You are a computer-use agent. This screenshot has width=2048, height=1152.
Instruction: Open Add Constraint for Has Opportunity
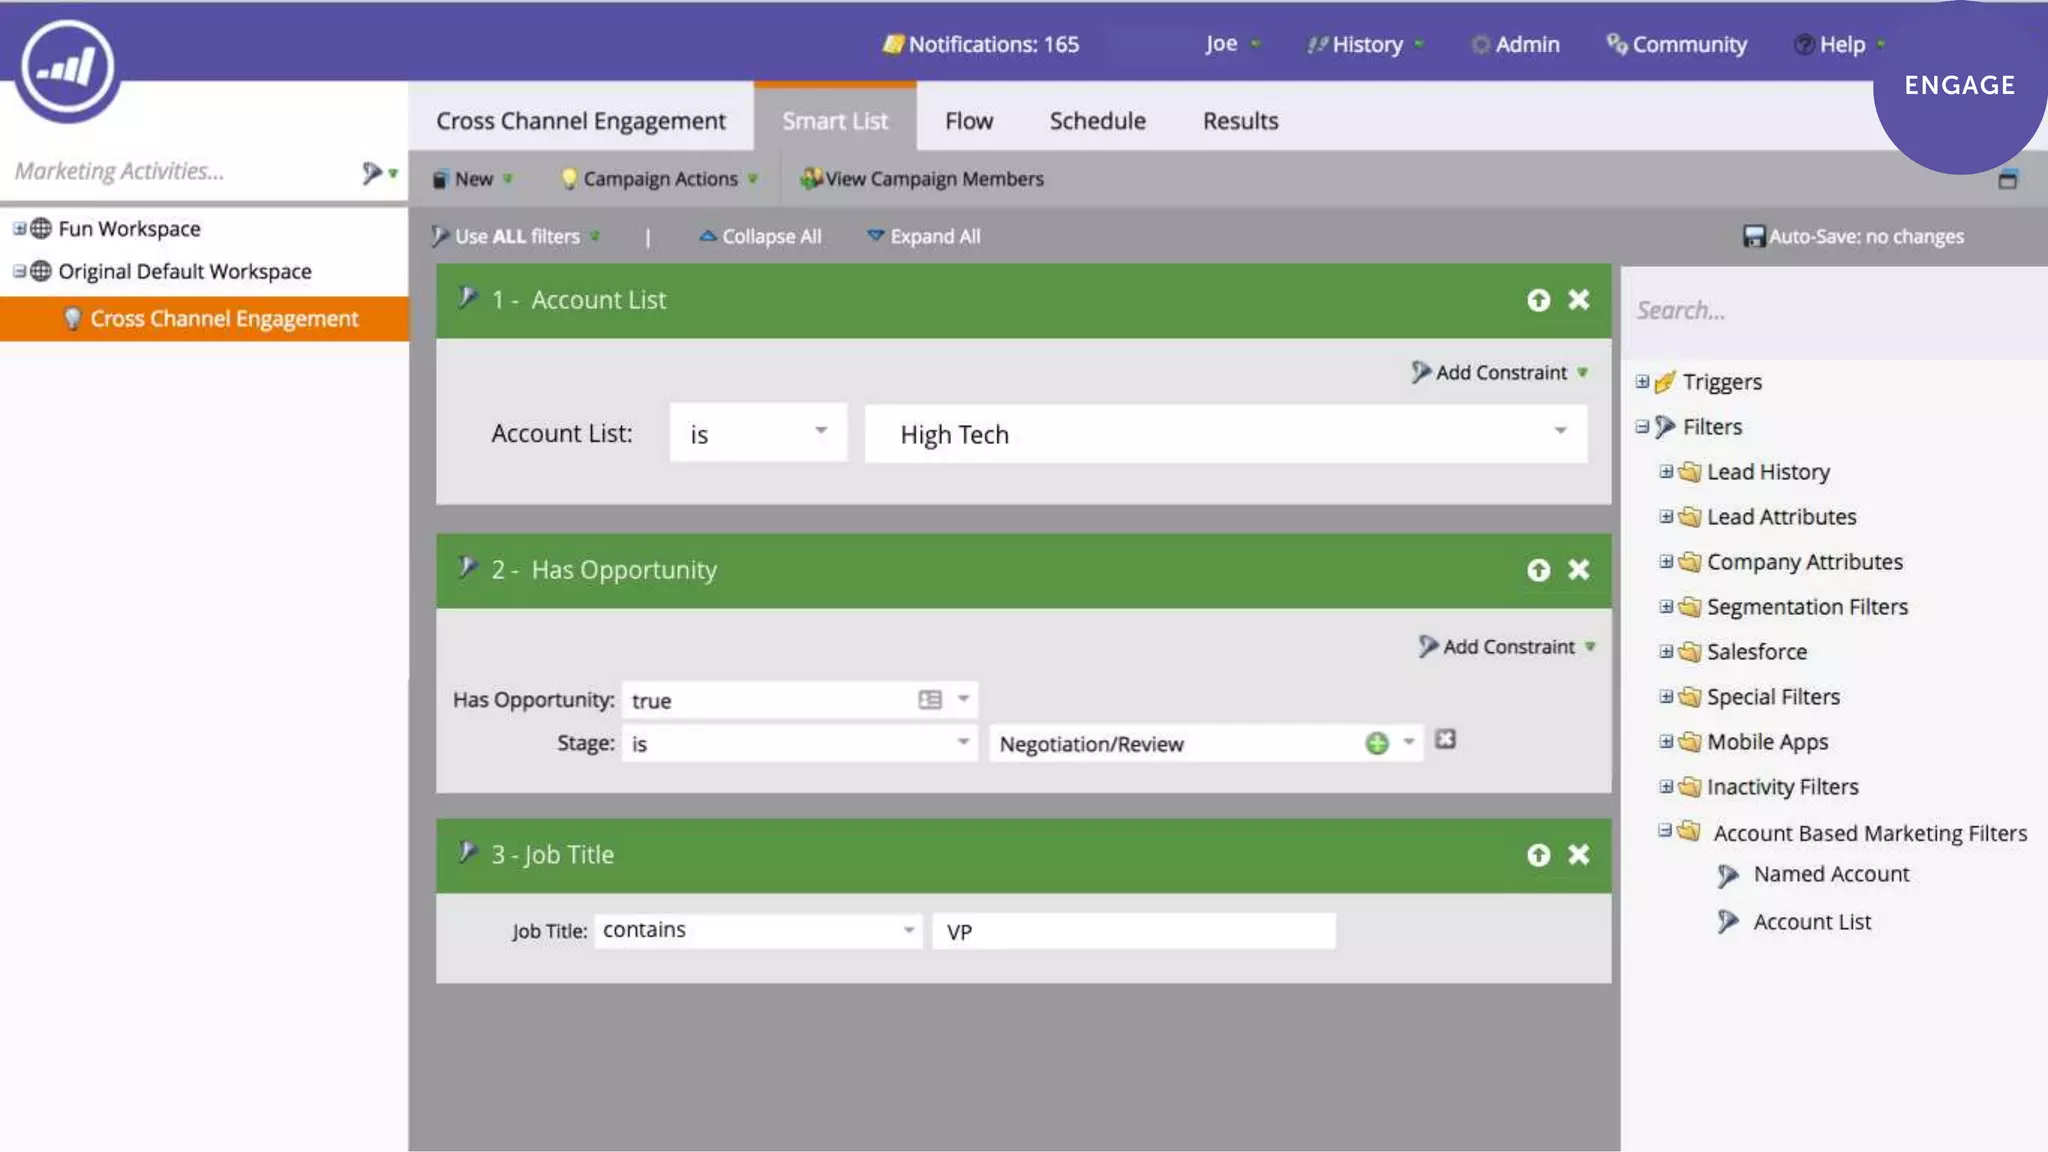coord(1507,647)
